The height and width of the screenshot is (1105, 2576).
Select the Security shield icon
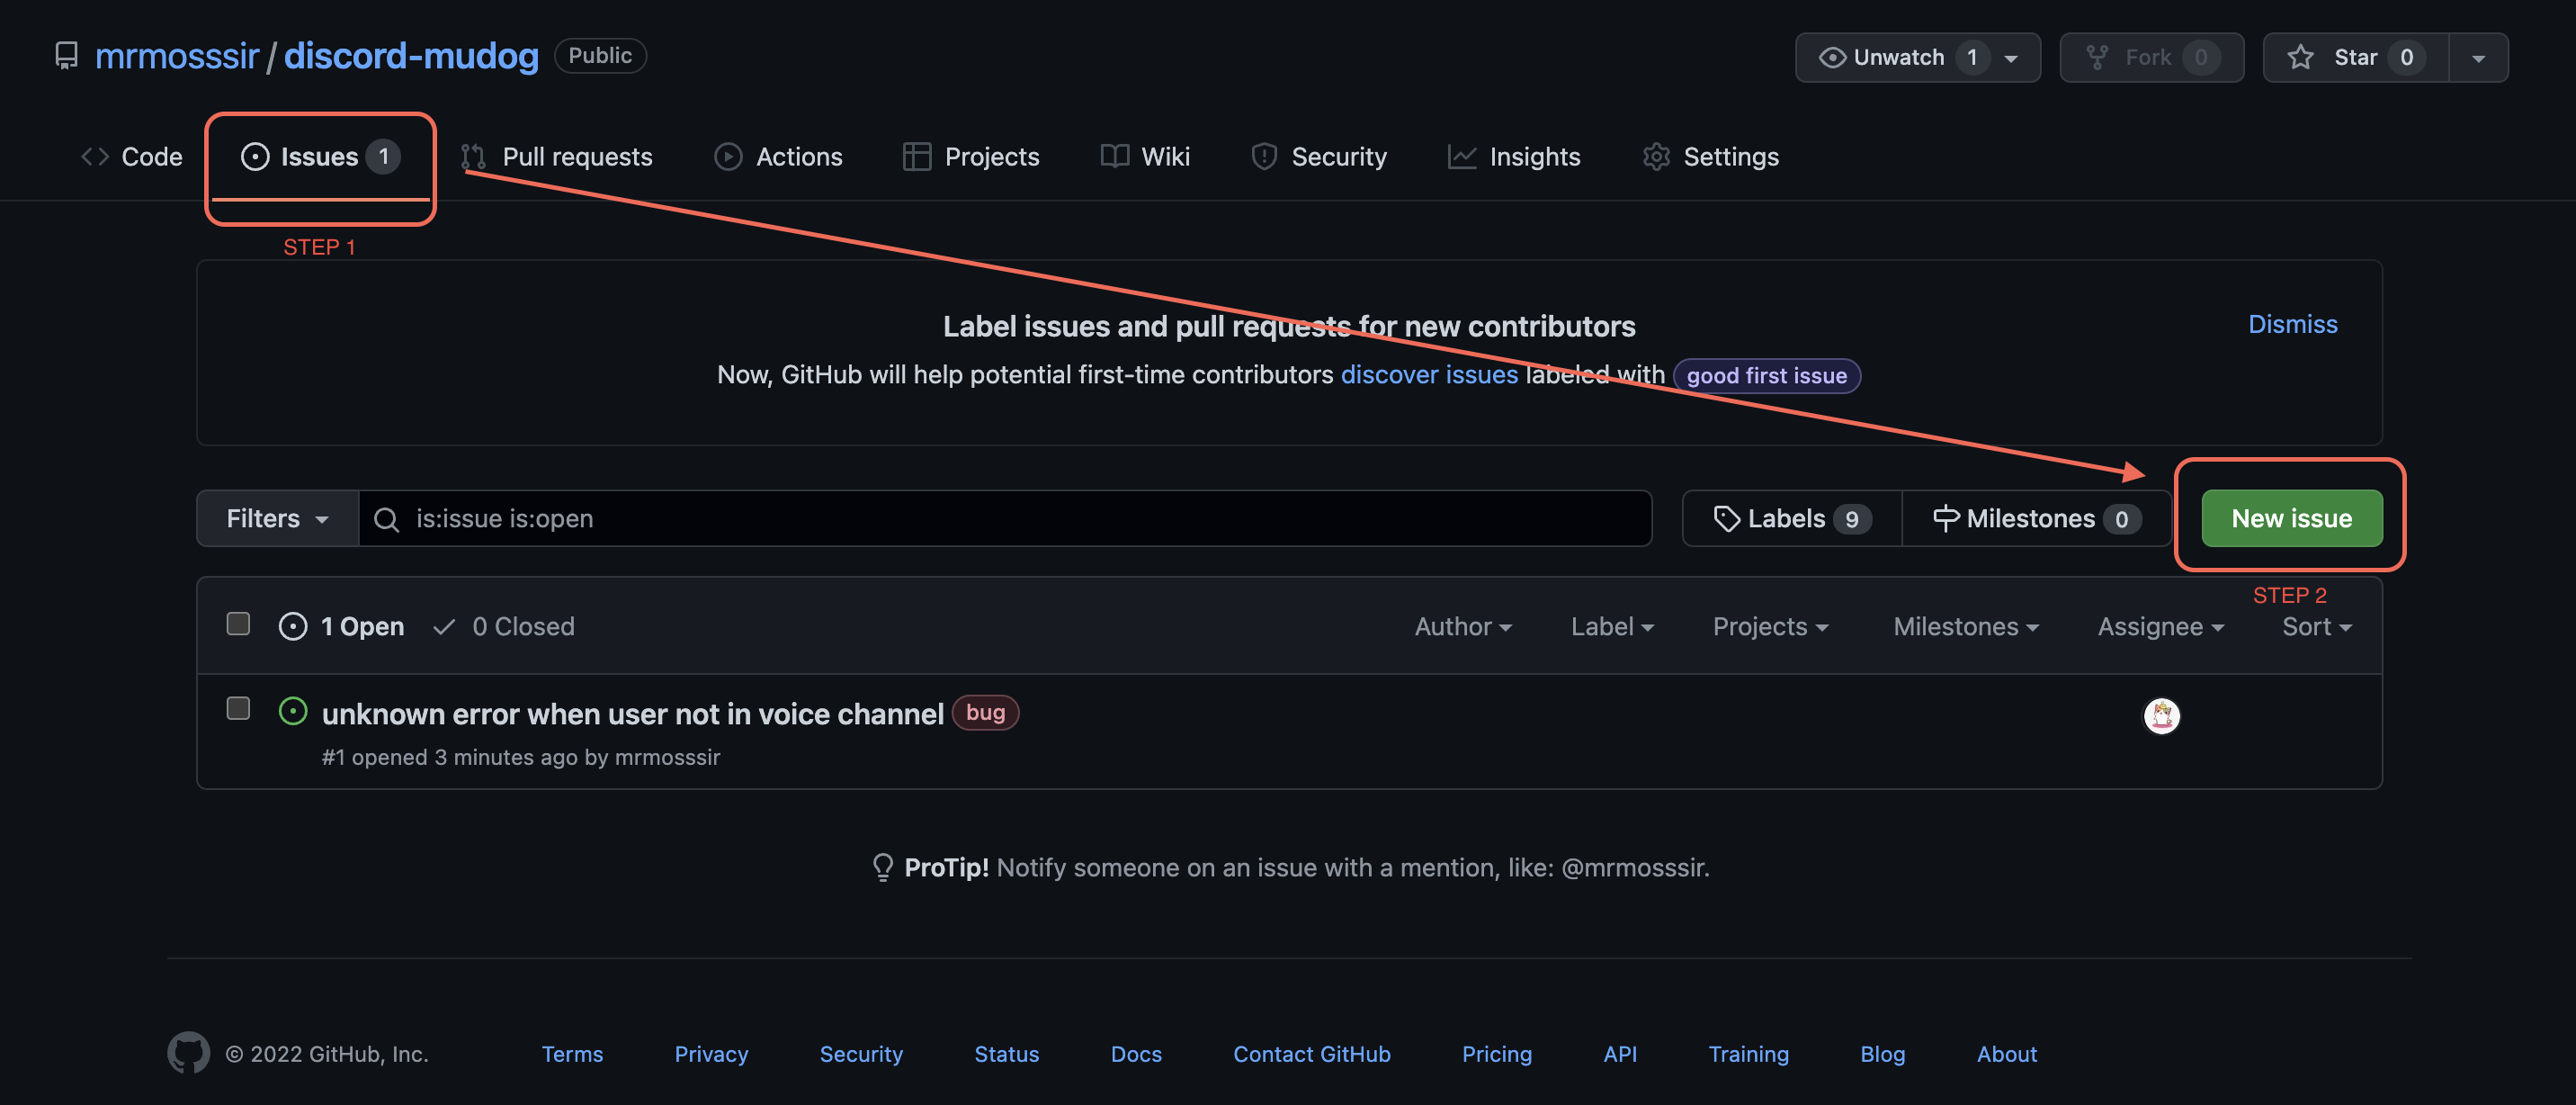tap(1264, 156)
